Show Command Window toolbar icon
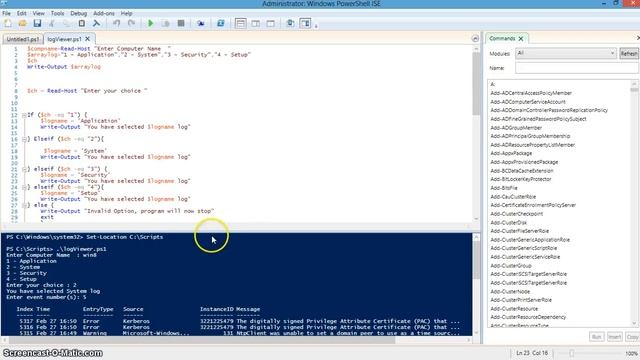 [x=290, y=23]
